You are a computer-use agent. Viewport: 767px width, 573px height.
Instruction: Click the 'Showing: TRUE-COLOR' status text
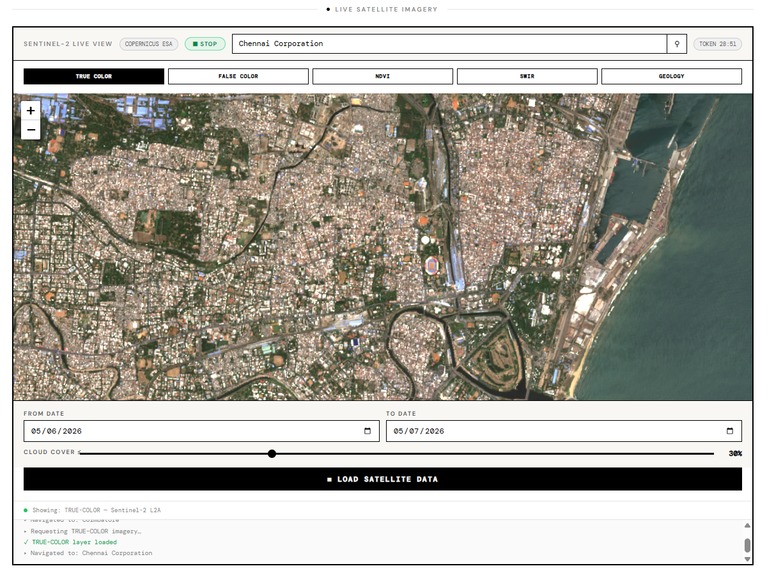click(96, 510)
